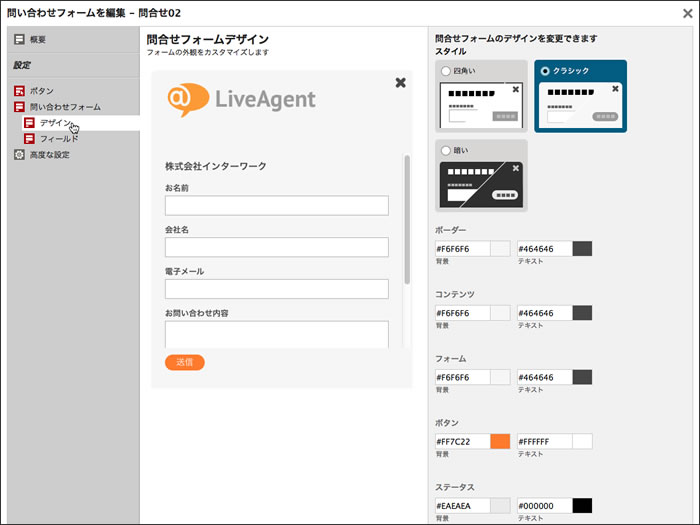
Task: Select the 暗い style radio button
Action: [446, 150]
